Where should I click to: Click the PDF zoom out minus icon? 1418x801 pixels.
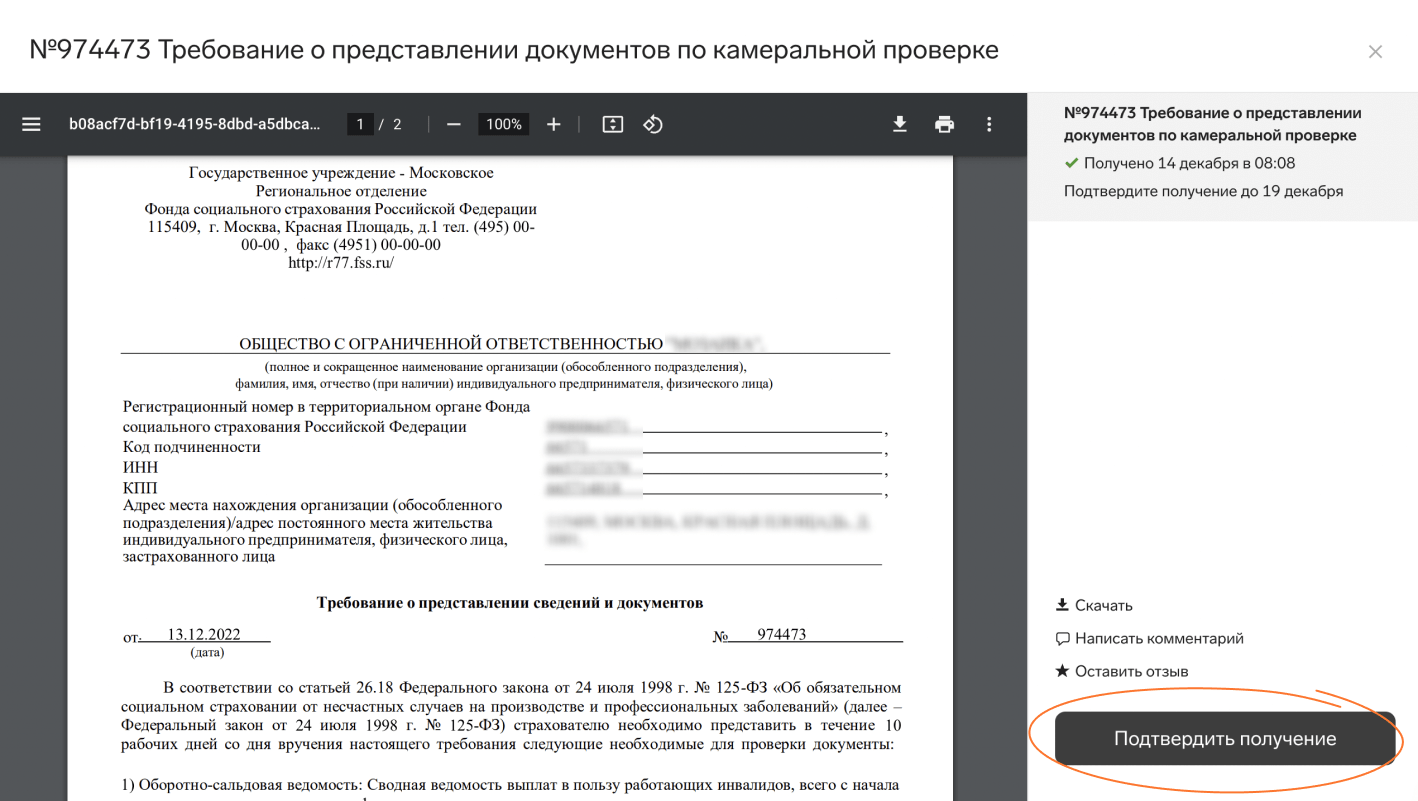click(454, 124)
